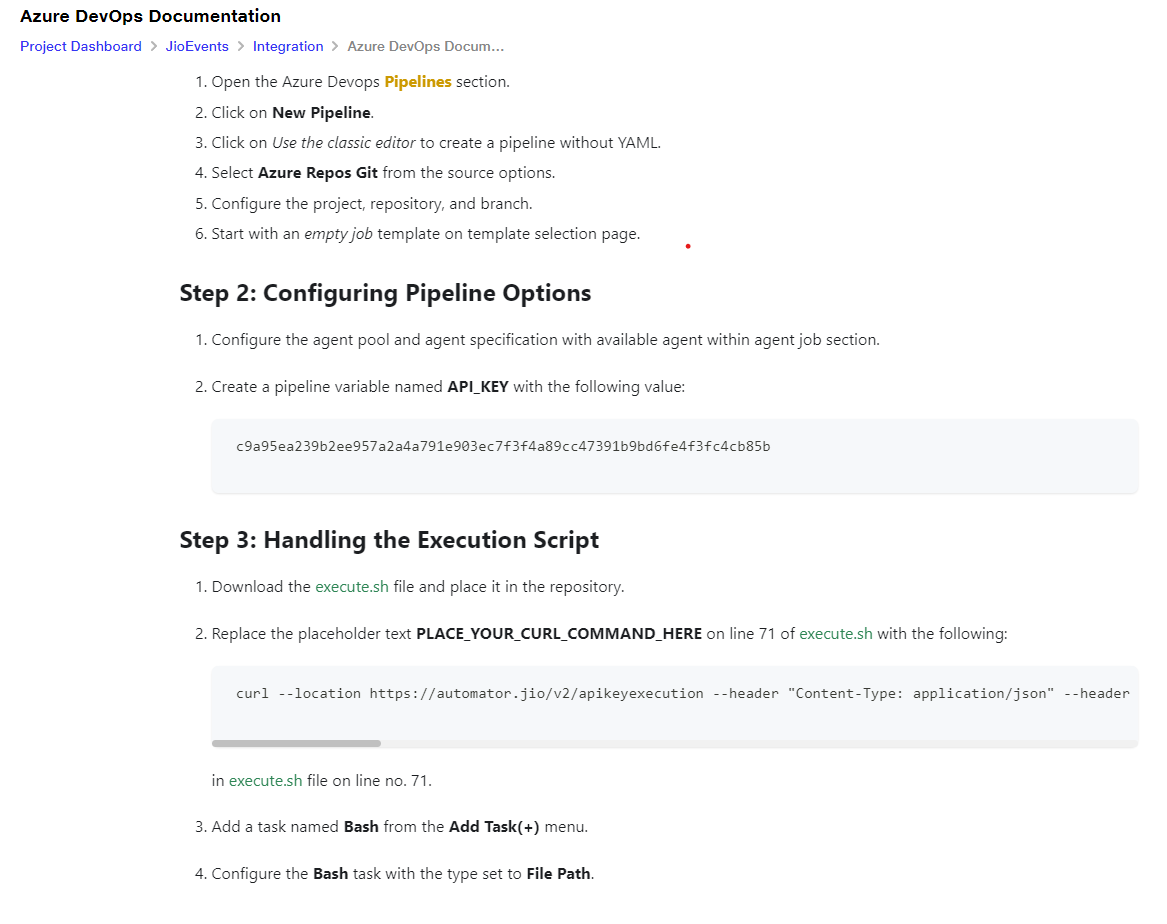Viewport: 1167px width, 924px height.
Task: Click the PLACE_YOUR_CURL_COMMAND_HERE placeholder text
Action: point(559,634)
